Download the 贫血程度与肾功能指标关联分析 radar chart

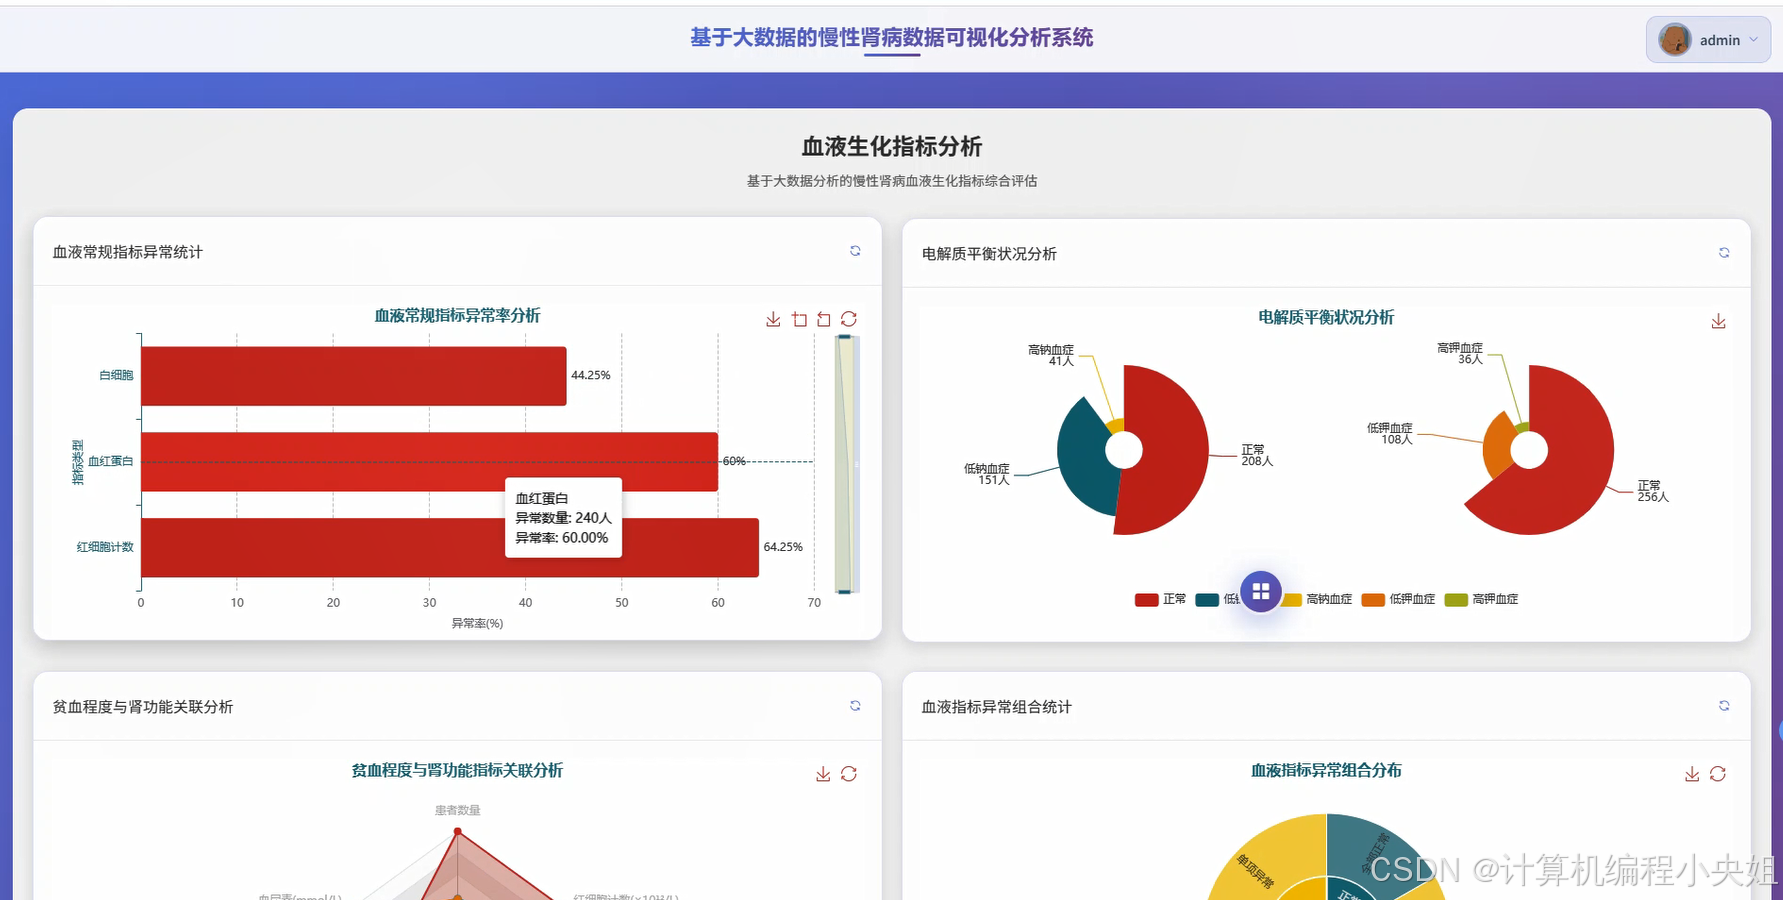pyautogui.click(x=823, y=774)
